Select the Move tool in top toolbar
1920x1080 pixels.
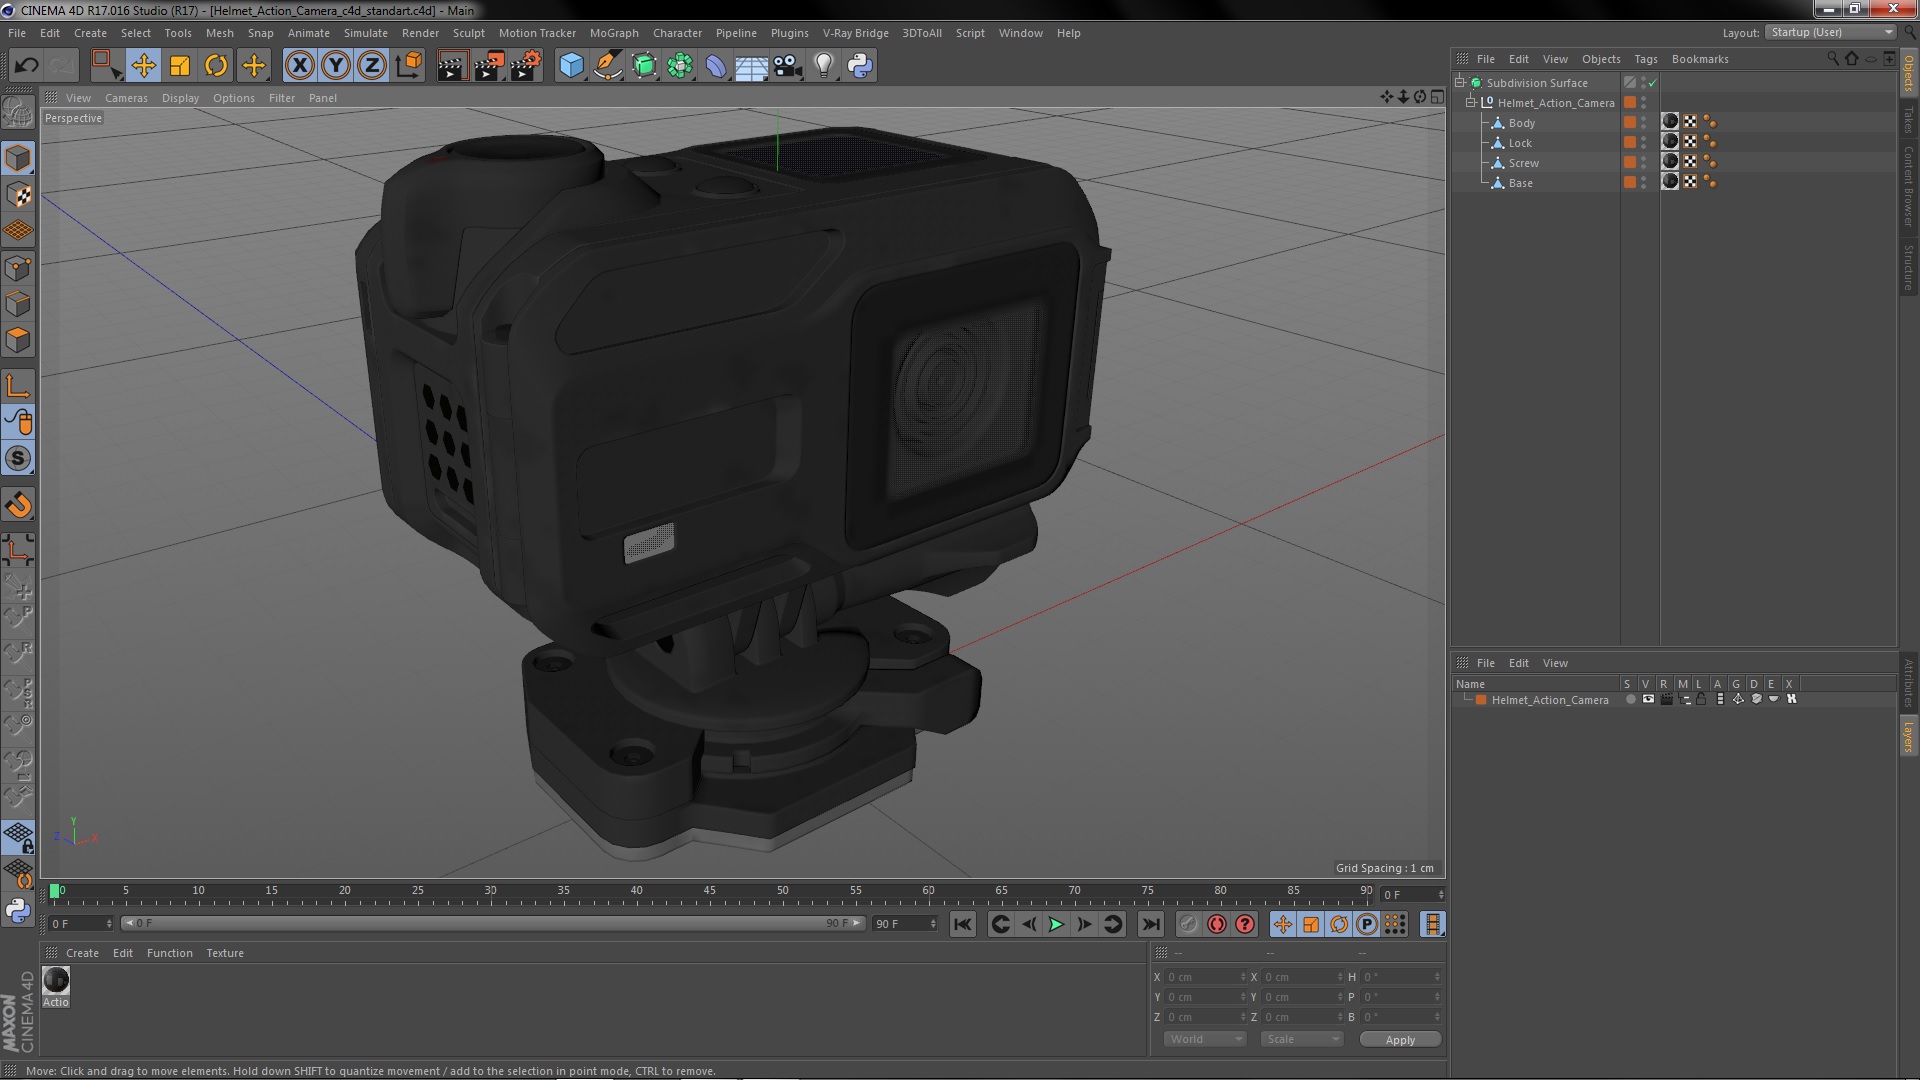point(143,66)
